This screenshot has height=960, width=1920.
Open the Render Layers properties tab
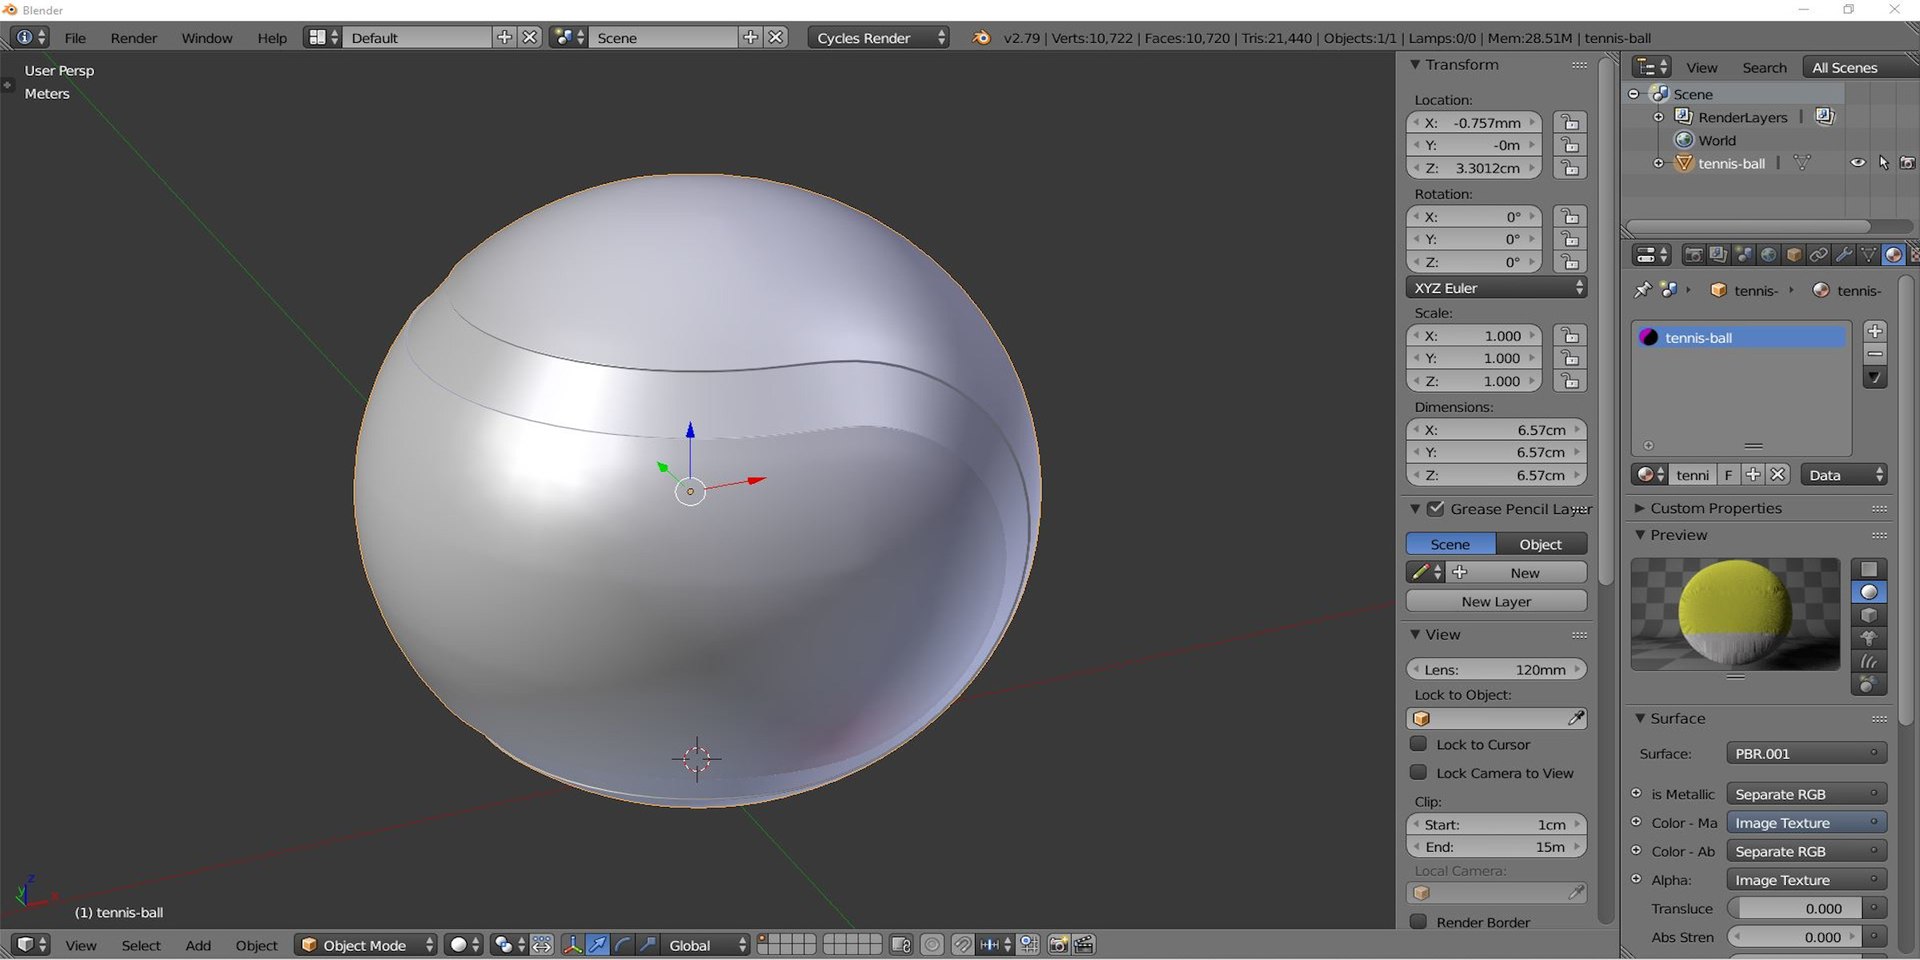point(1718,255)
